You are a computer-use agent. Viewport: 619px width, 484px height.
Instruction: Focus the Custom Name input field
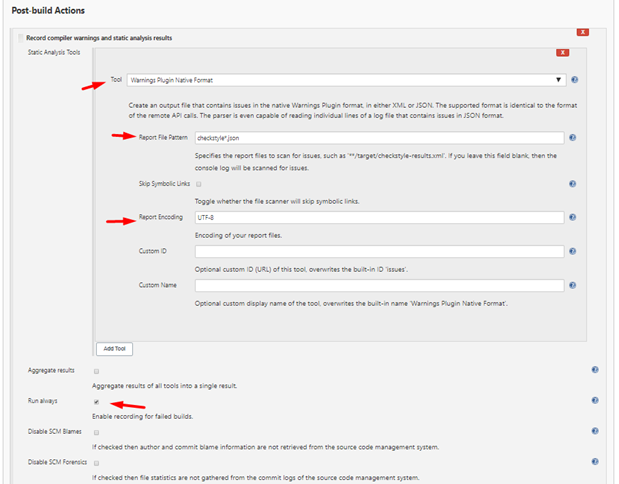point(379,285)
